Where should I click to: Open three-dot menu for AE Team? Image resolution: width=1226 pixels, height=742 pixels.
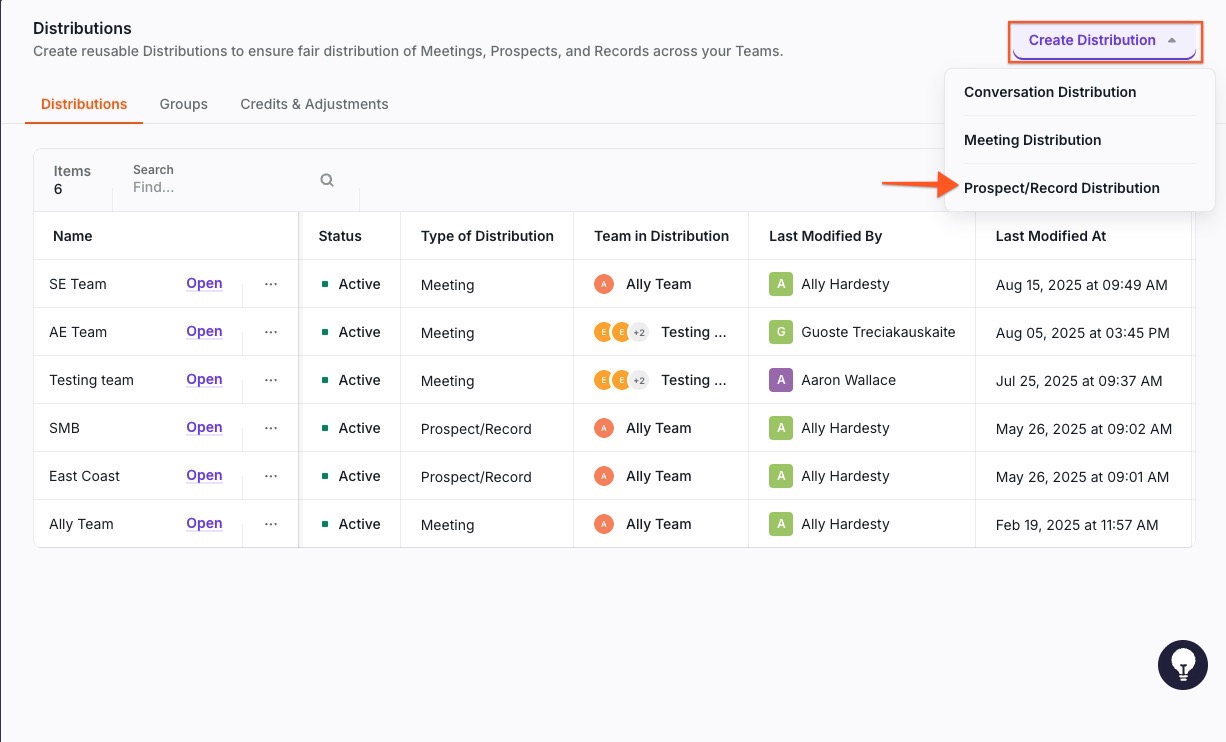coord(271,332)
